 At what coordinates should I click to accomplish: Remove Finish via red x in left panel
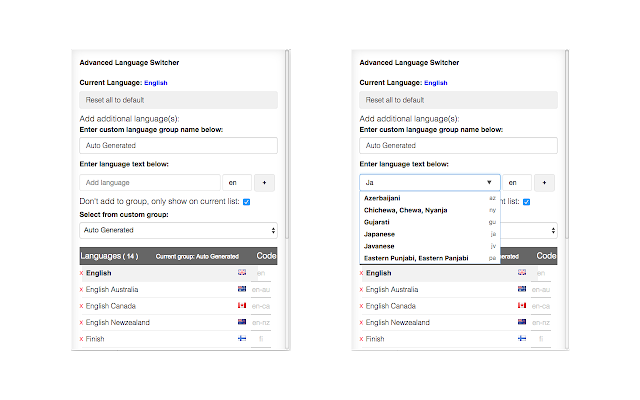pyautogui.click(x=81, y=339)
